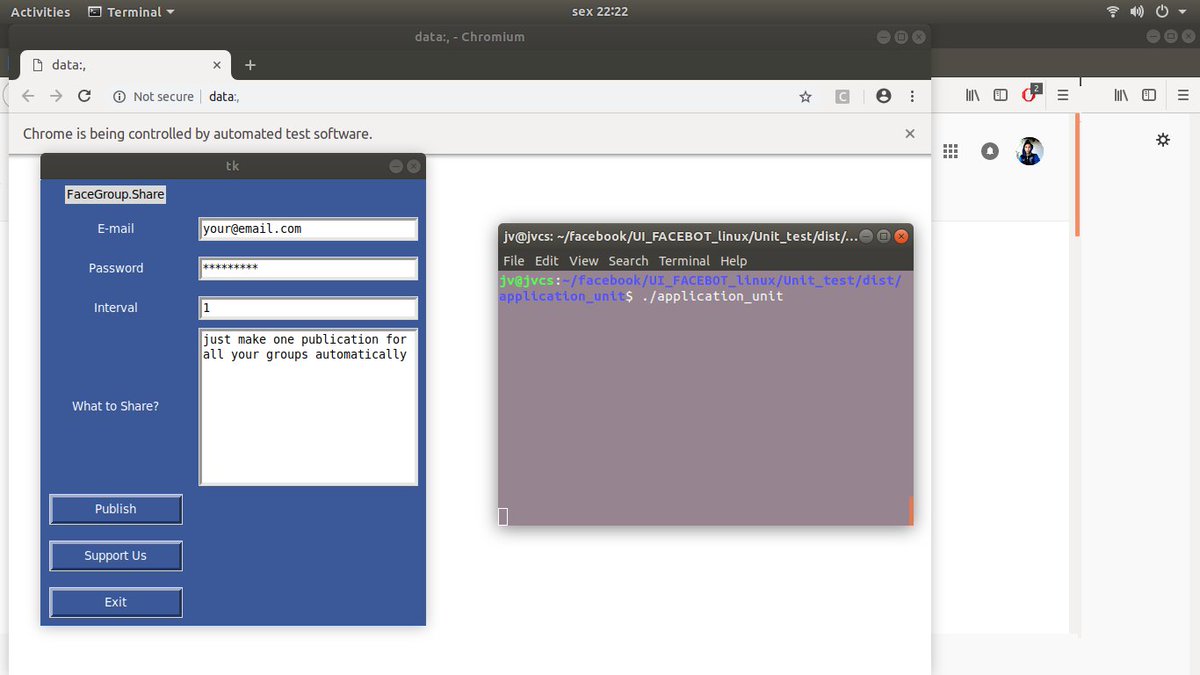Viewport: 1200px width, 675px height.
Task: Open a new Chromium tab with plus
Action: [250, 65]
